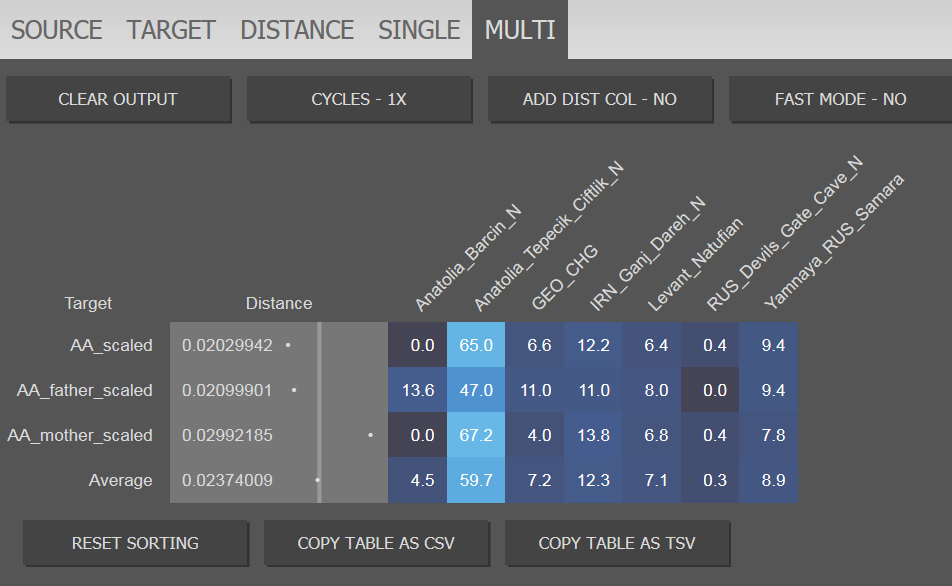
Task: Click the 7.2 cell in Average row
Action: pyautogui.click(x=534, y=480)
